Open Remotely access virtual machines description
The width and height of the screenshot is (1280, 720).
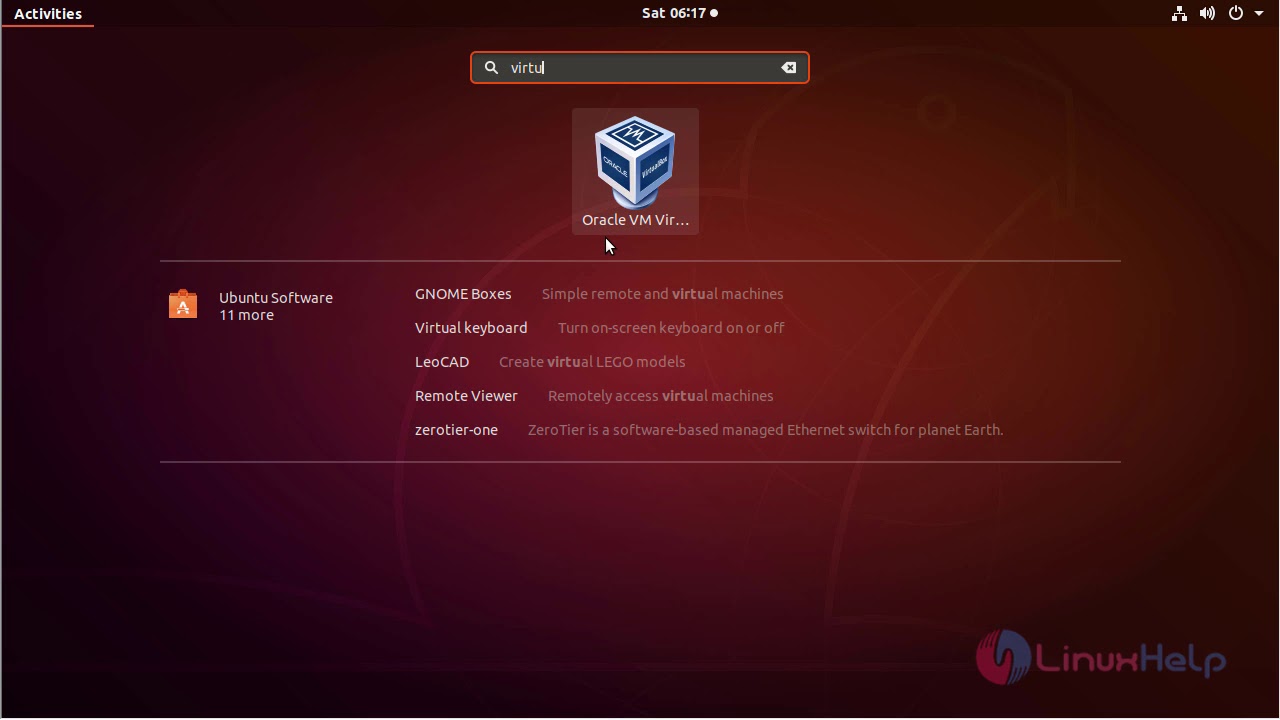click(x=661, y=396)
